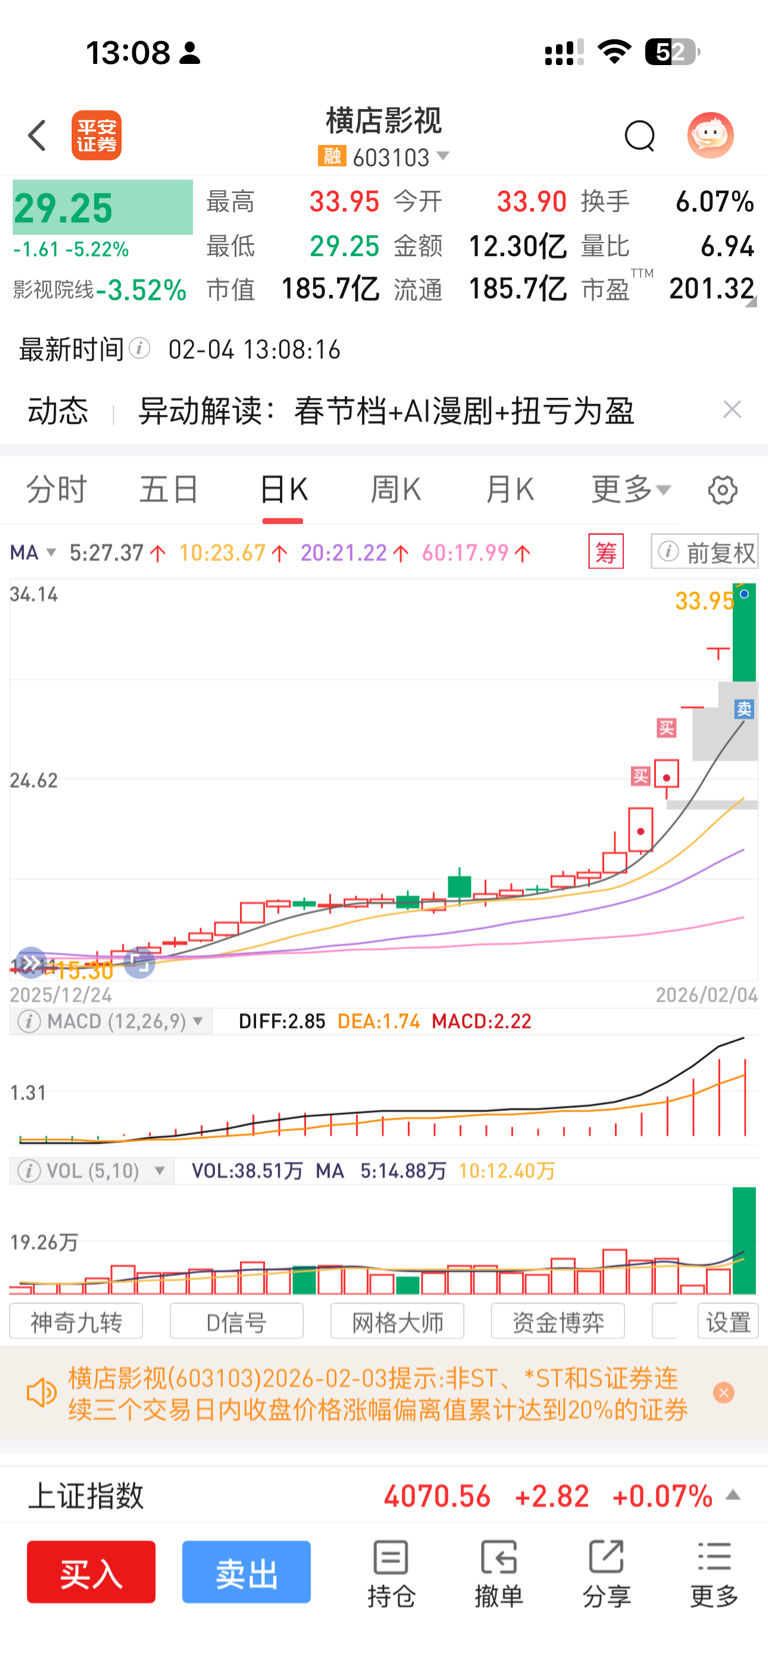Select the 资金博弈 indicator

[558, 1322]
